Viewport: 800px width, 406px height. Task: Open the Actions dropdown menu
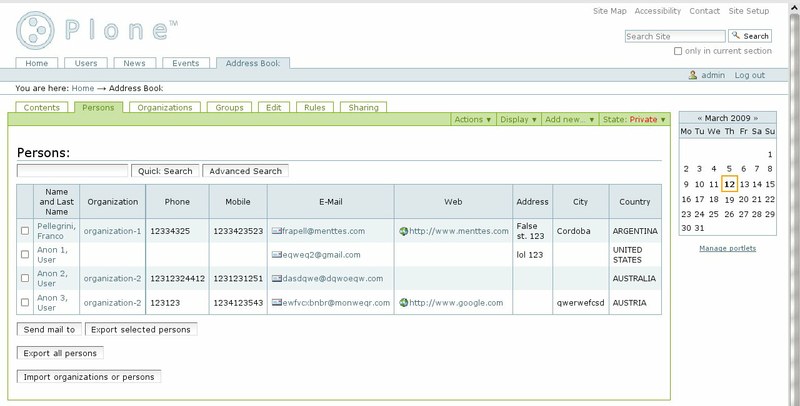[473, 119]
